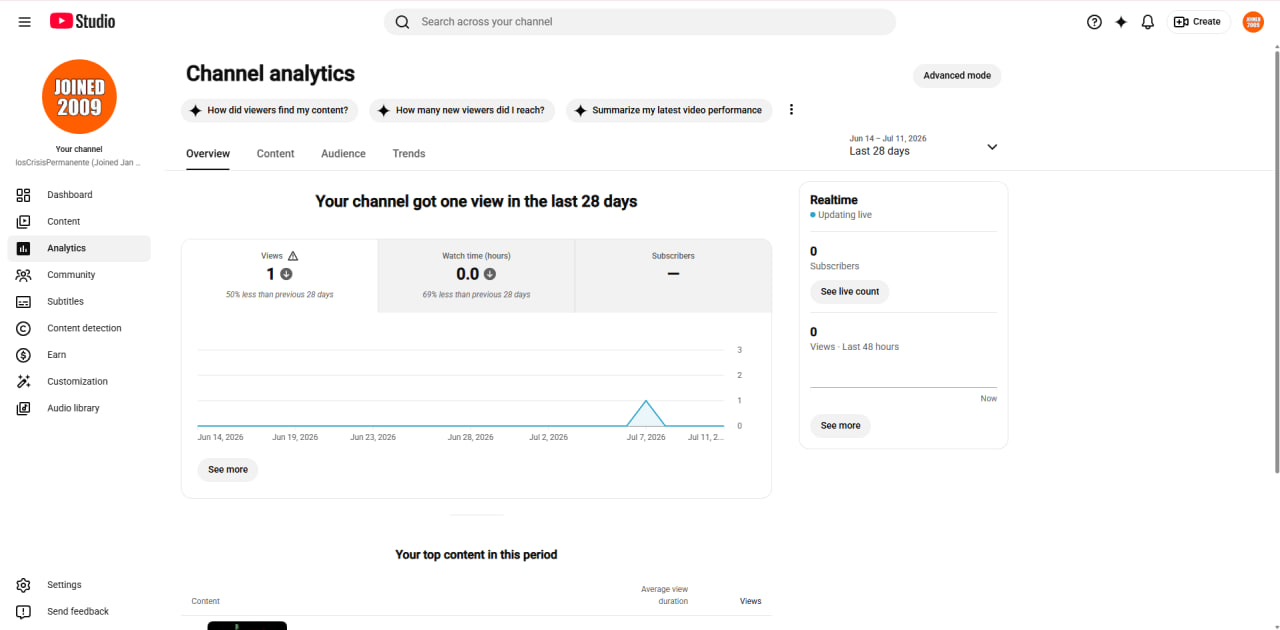Switch to the Trends tab

[x=409, y=154]
